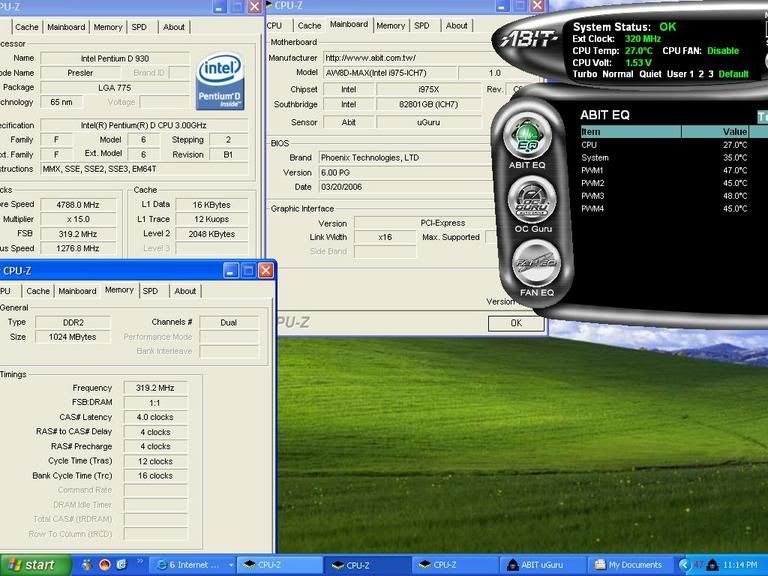This screenshot has width=768, height=576.
Task: Select Quiet profile in uGuru
Action: pos(648,74)
